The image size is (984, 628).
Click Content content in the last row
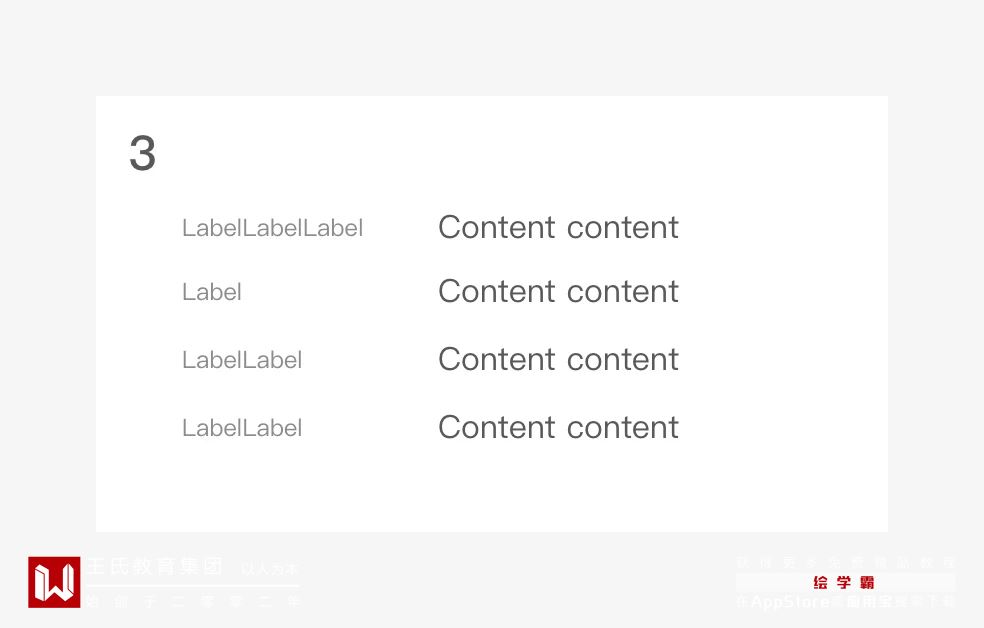click(558, 427)
